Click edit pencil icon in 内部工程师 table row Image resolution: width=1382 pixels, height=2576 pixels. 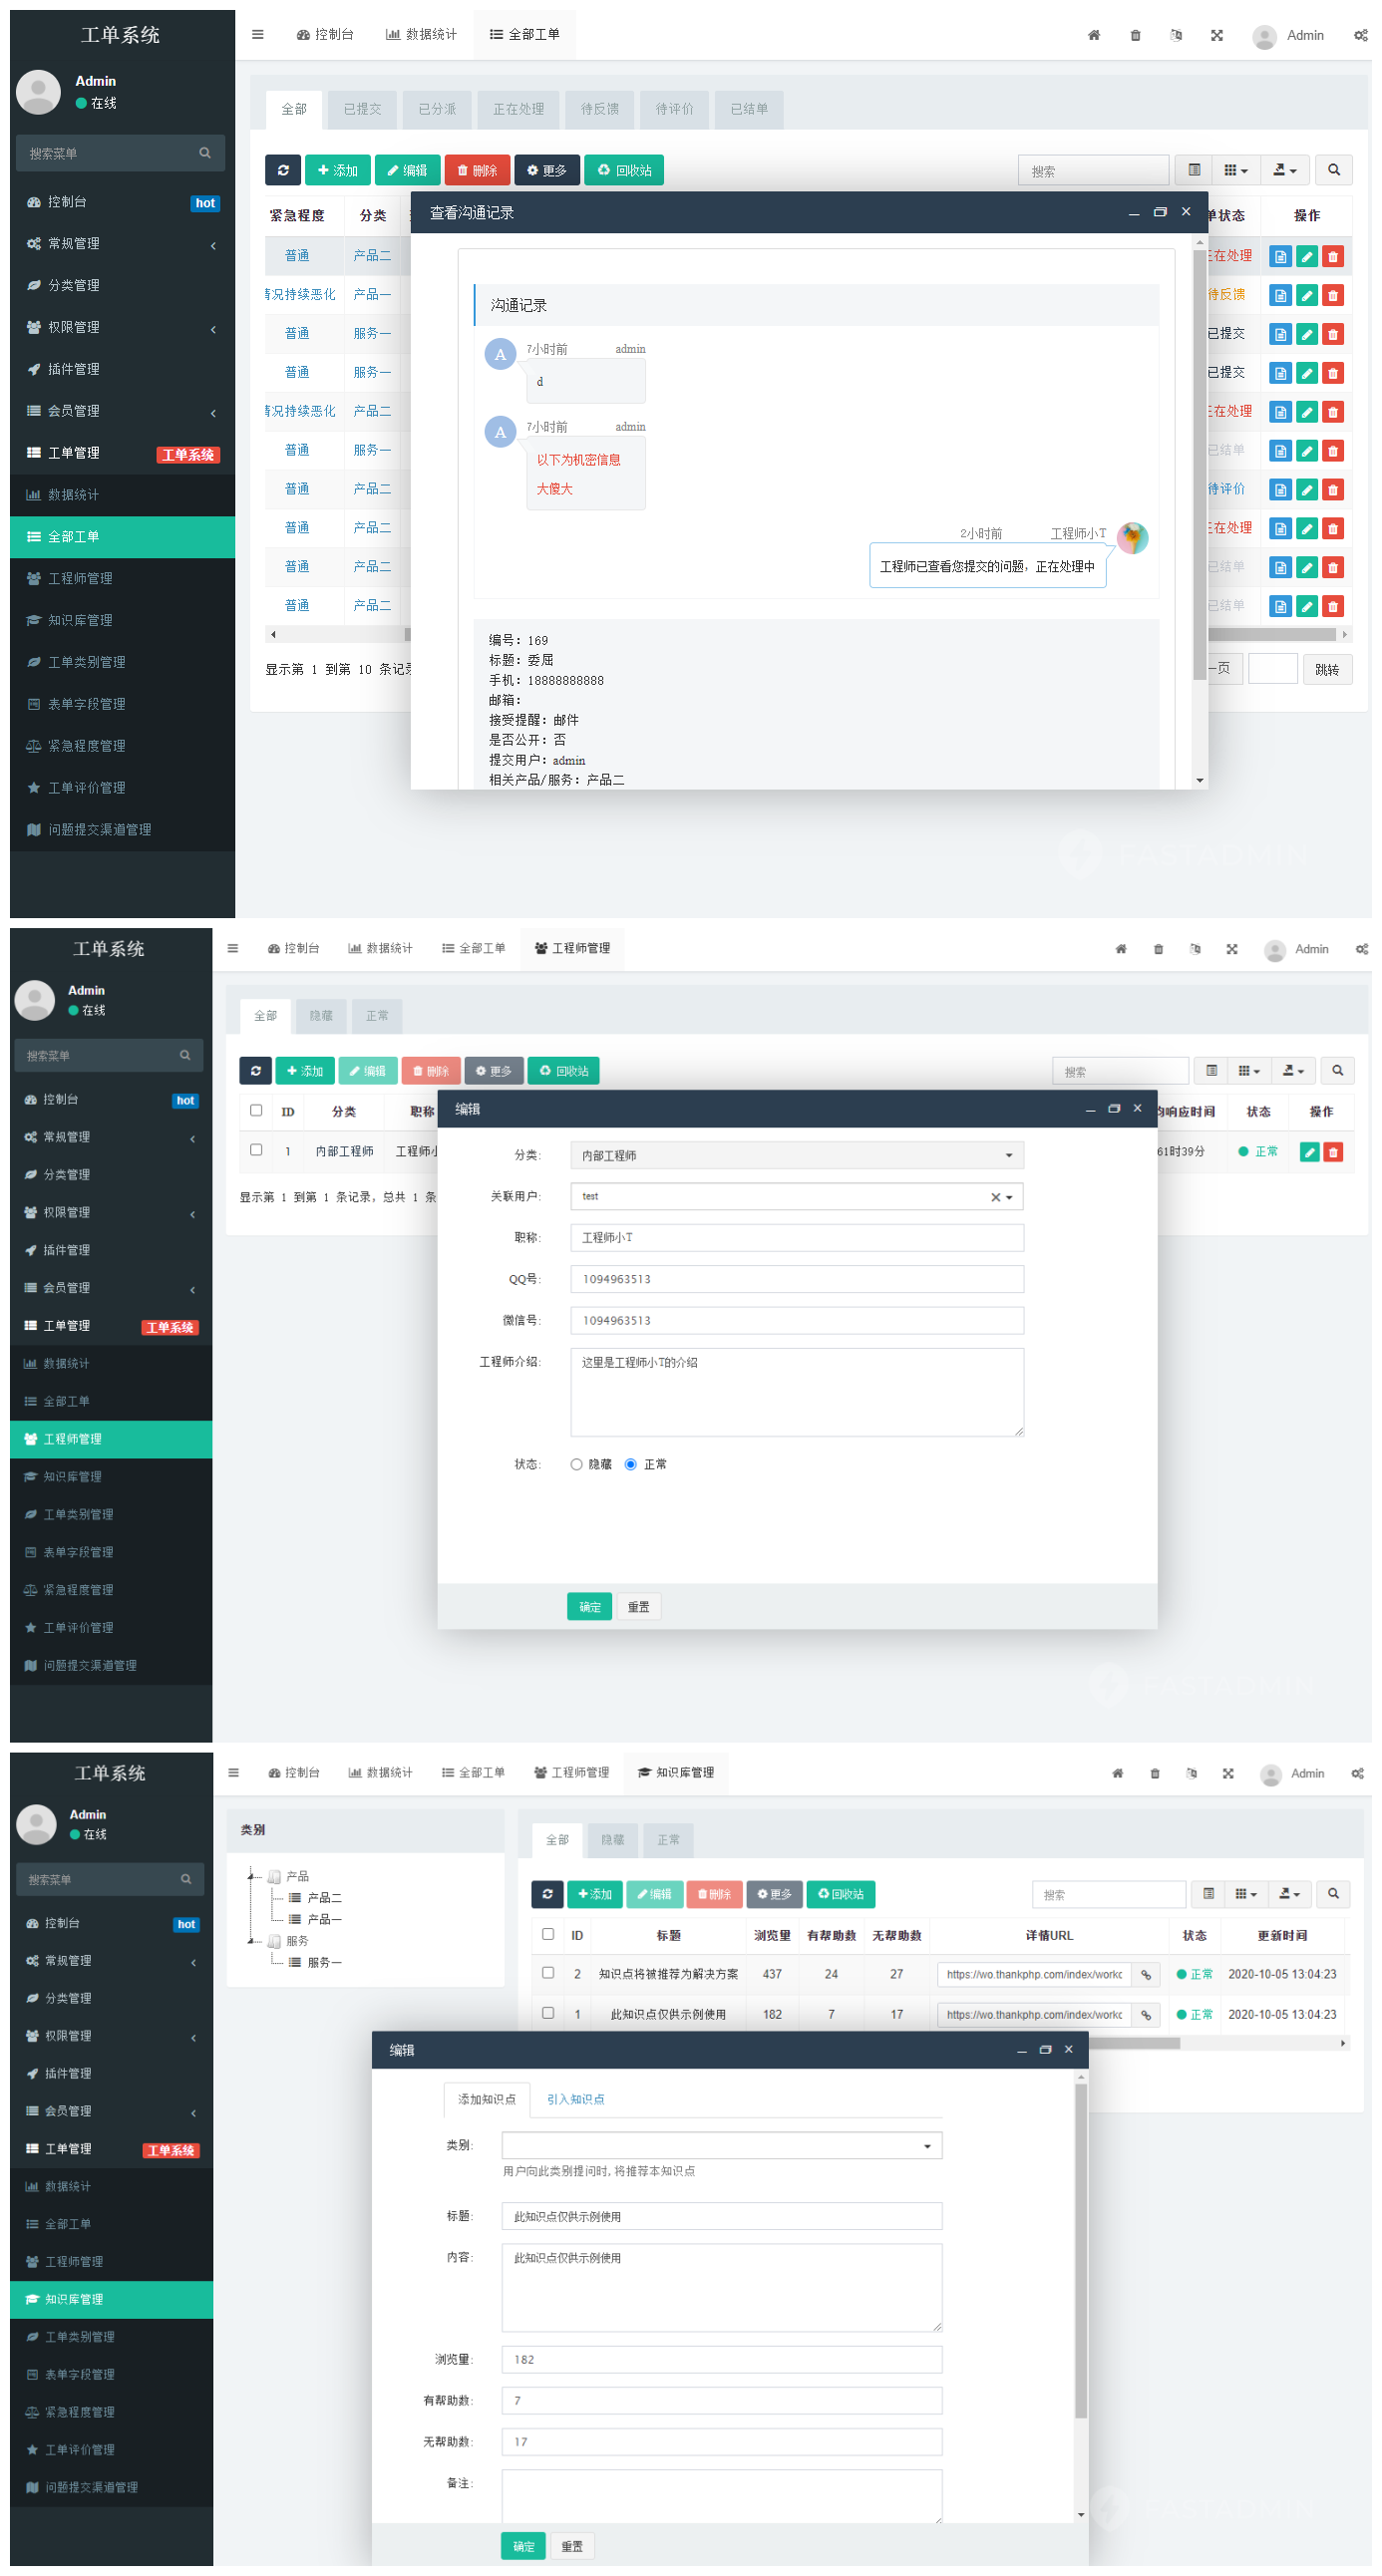click(1307, 1152)
